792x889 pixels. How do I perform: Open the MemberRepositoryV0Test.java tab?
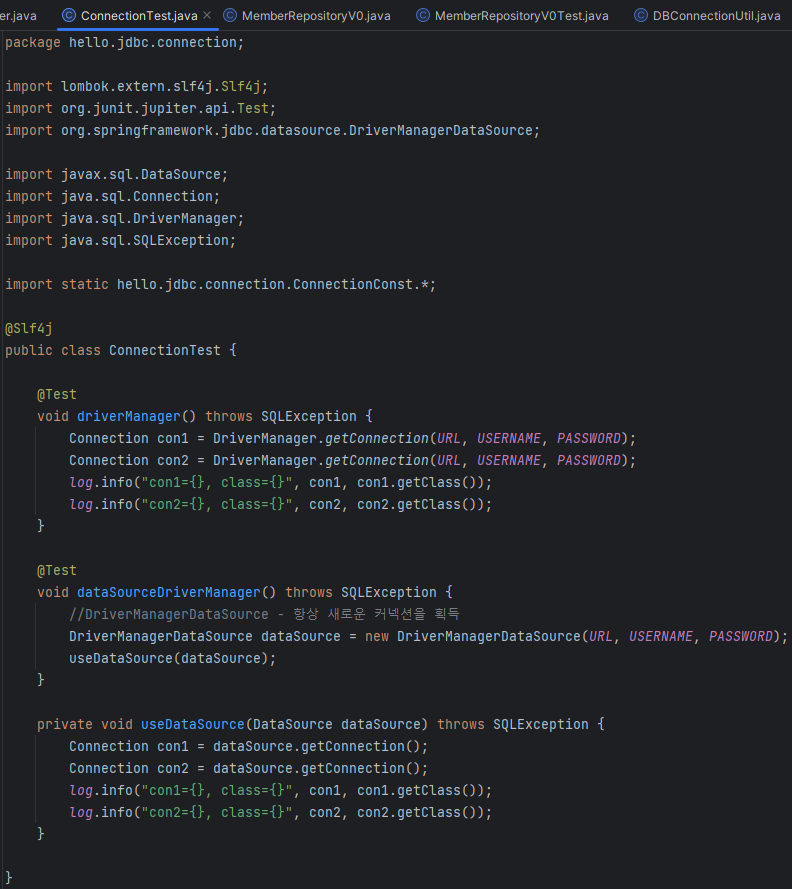513,15
